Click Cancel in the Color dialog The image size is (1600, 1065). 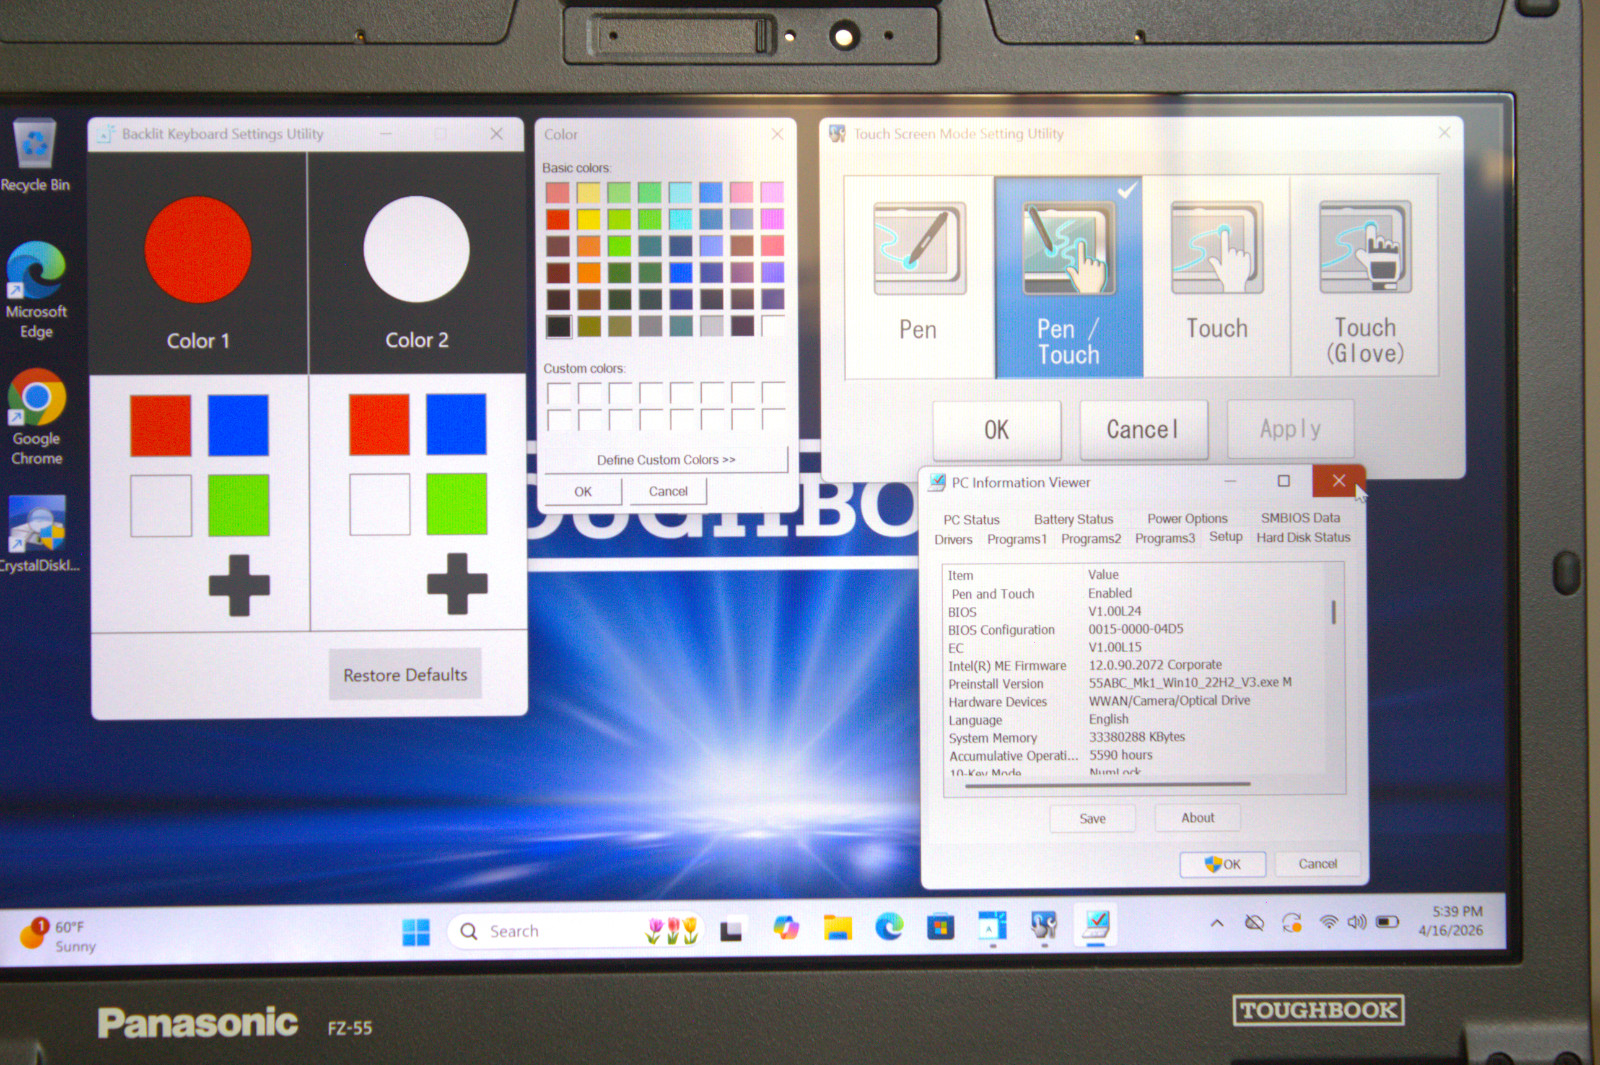click(668, 491)
